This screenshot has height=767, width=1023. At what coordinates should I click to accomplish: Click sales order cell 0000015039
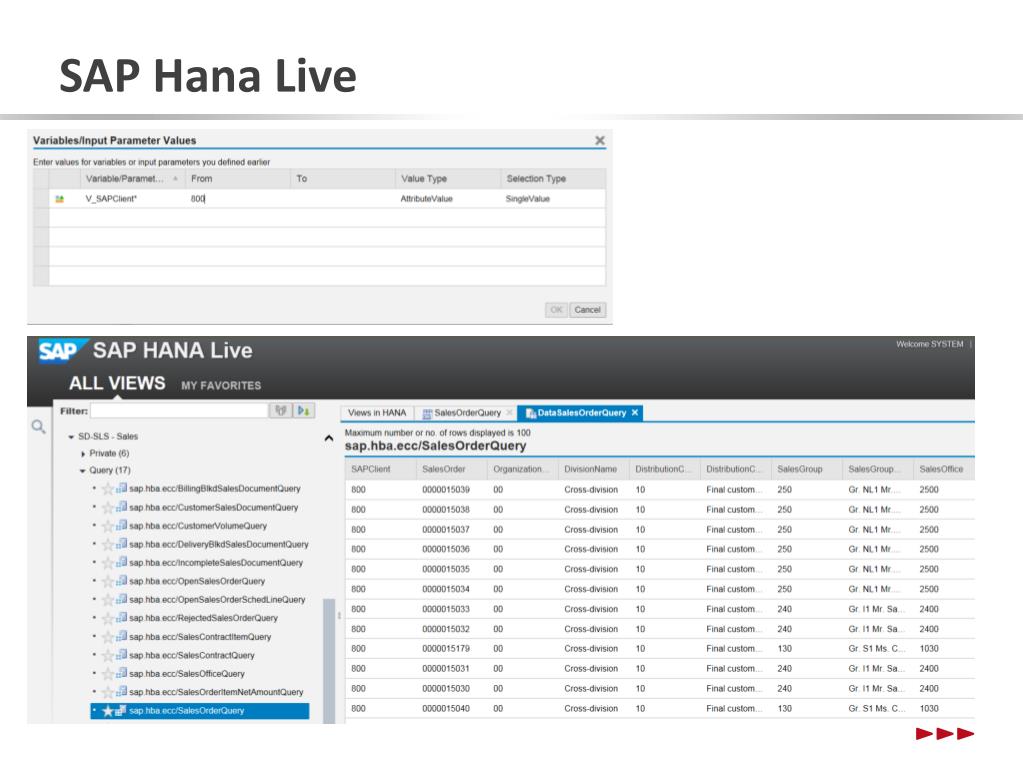coord(446,490)
